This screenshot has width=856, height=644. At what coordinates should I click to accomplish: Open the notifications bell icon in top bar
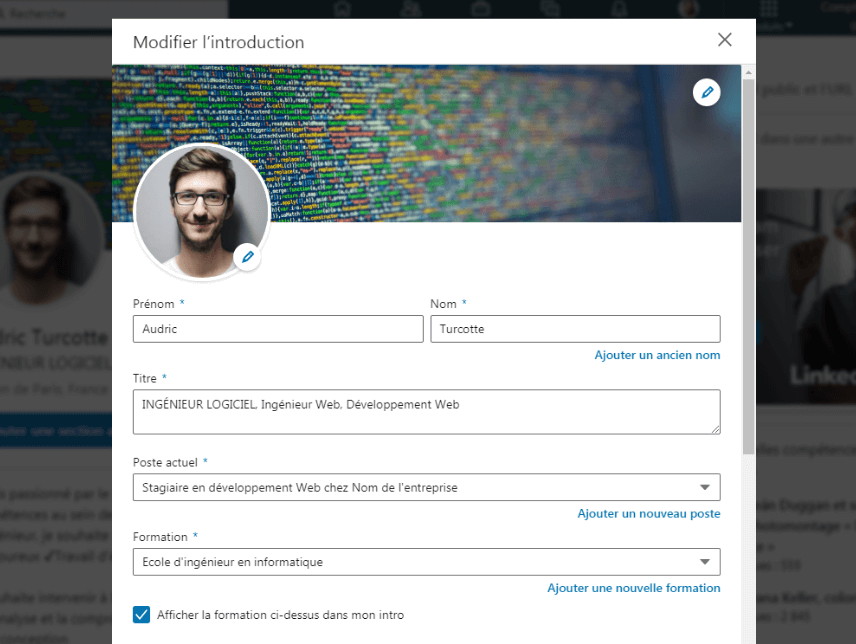pos(619,8)
